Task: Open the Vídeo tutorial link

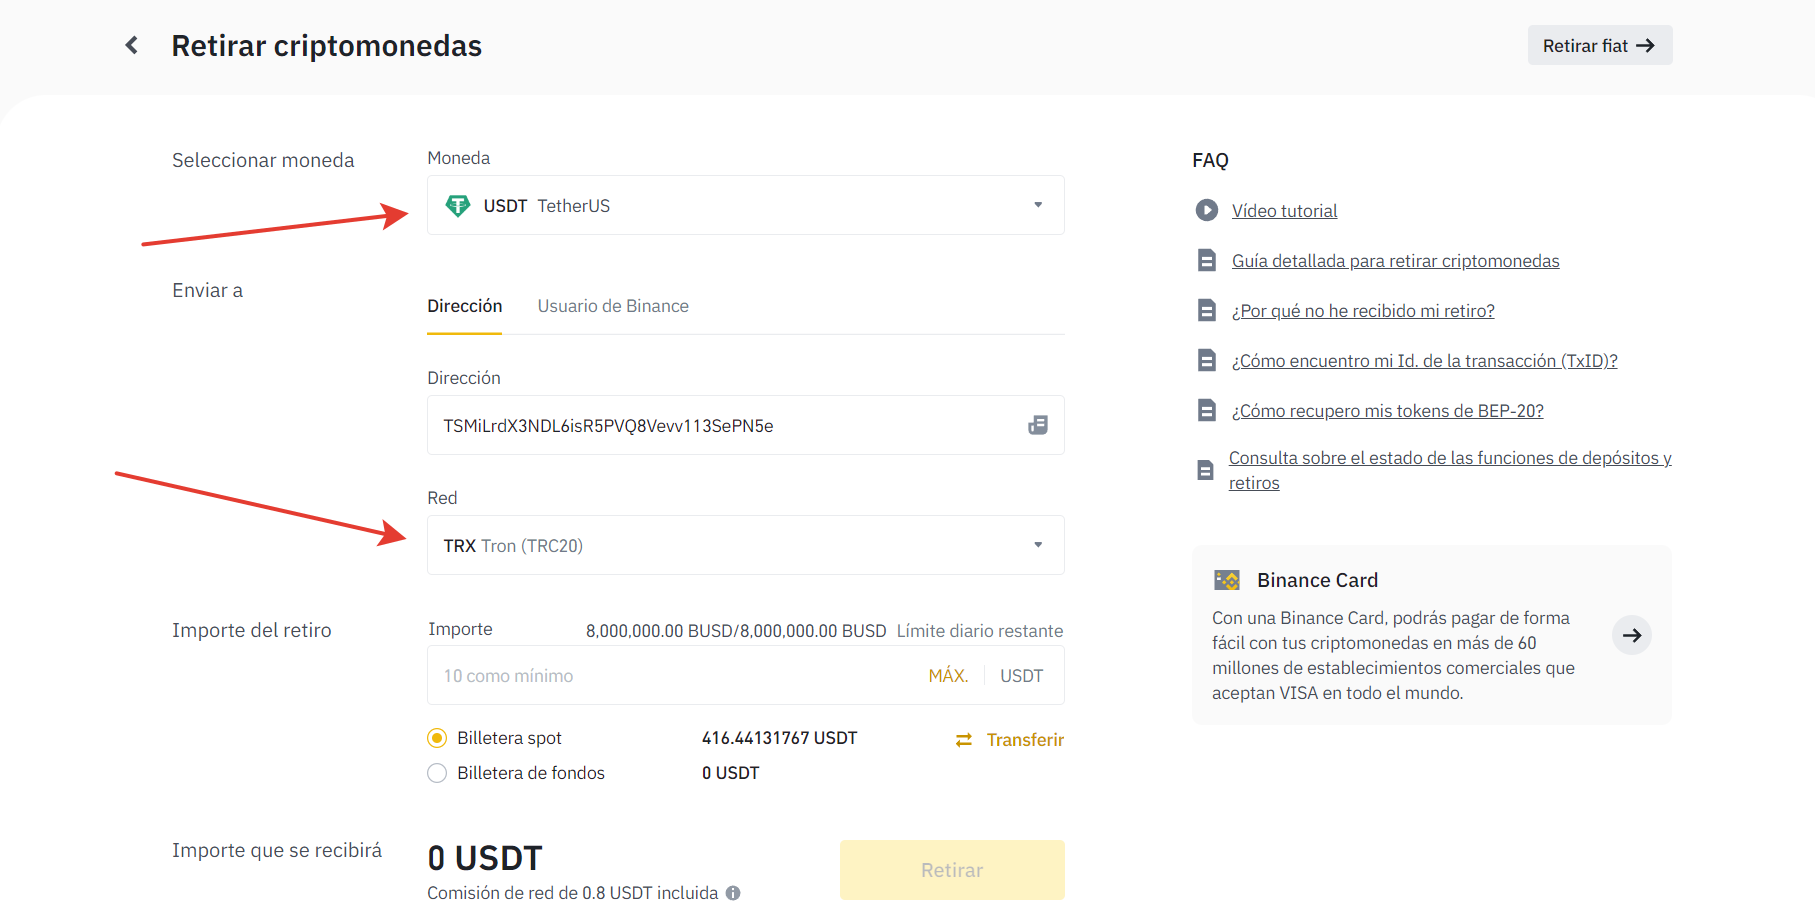Action: [1284, 211]
